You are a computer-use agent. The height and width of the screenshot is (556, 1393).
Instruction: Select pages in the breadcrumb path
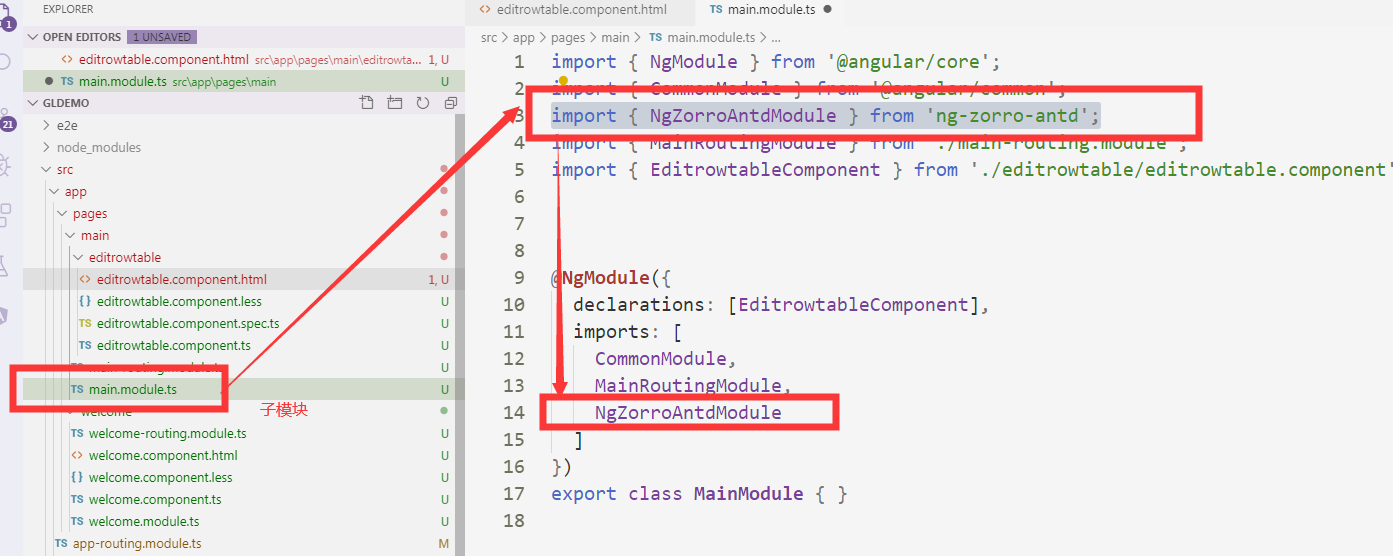tap(568, 37)
